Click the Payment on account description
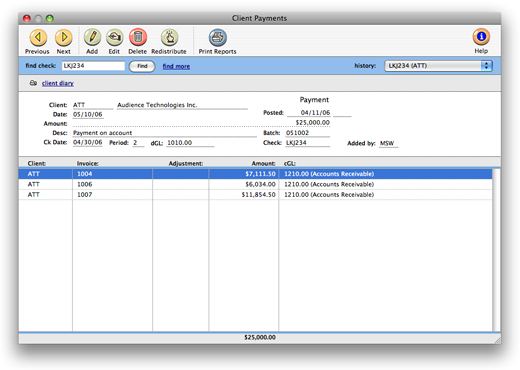The width and height of the screenshot is (520, 370). coord(165,133)
